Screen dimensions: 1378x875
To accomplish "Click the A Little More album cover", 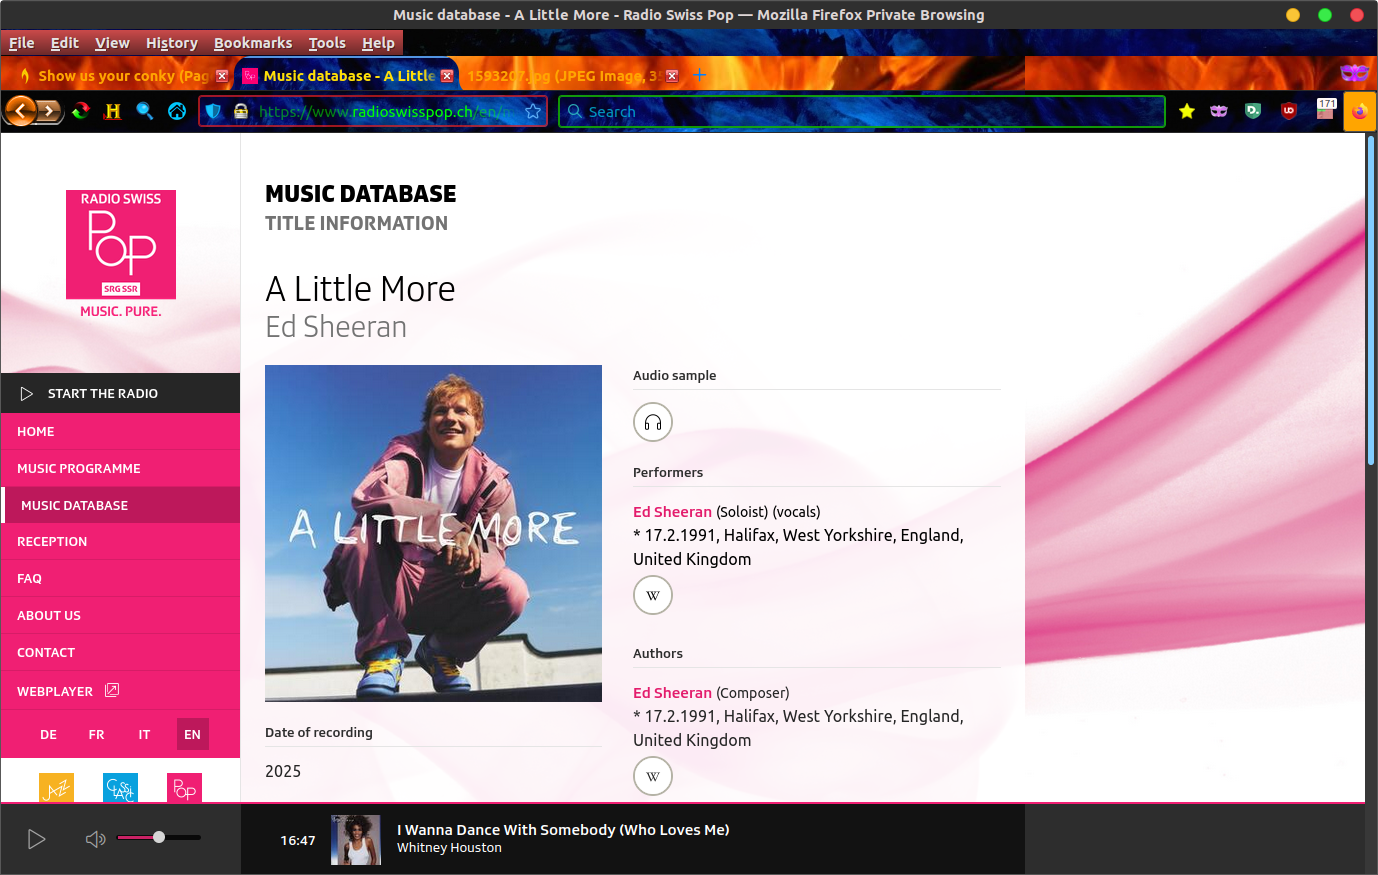I will pyautogui.click(x=433, y=533).
